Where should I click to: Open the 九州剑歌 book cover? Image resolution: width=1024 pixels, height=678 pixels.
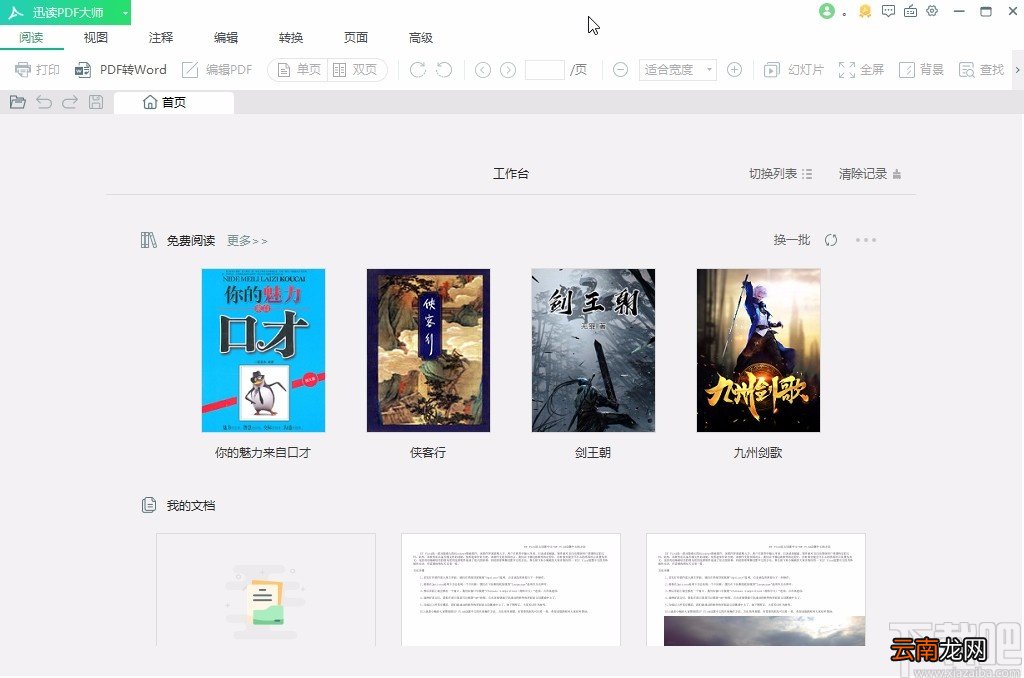(x=758, y=350)
